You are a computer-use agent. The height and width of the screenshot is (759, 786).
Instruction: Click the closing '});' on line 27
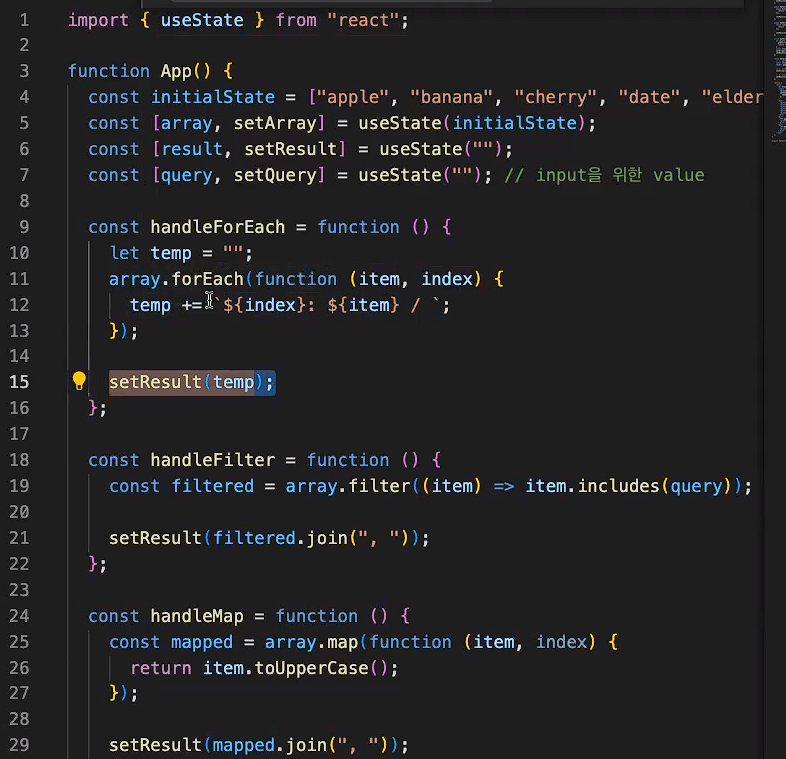point(123,693)
